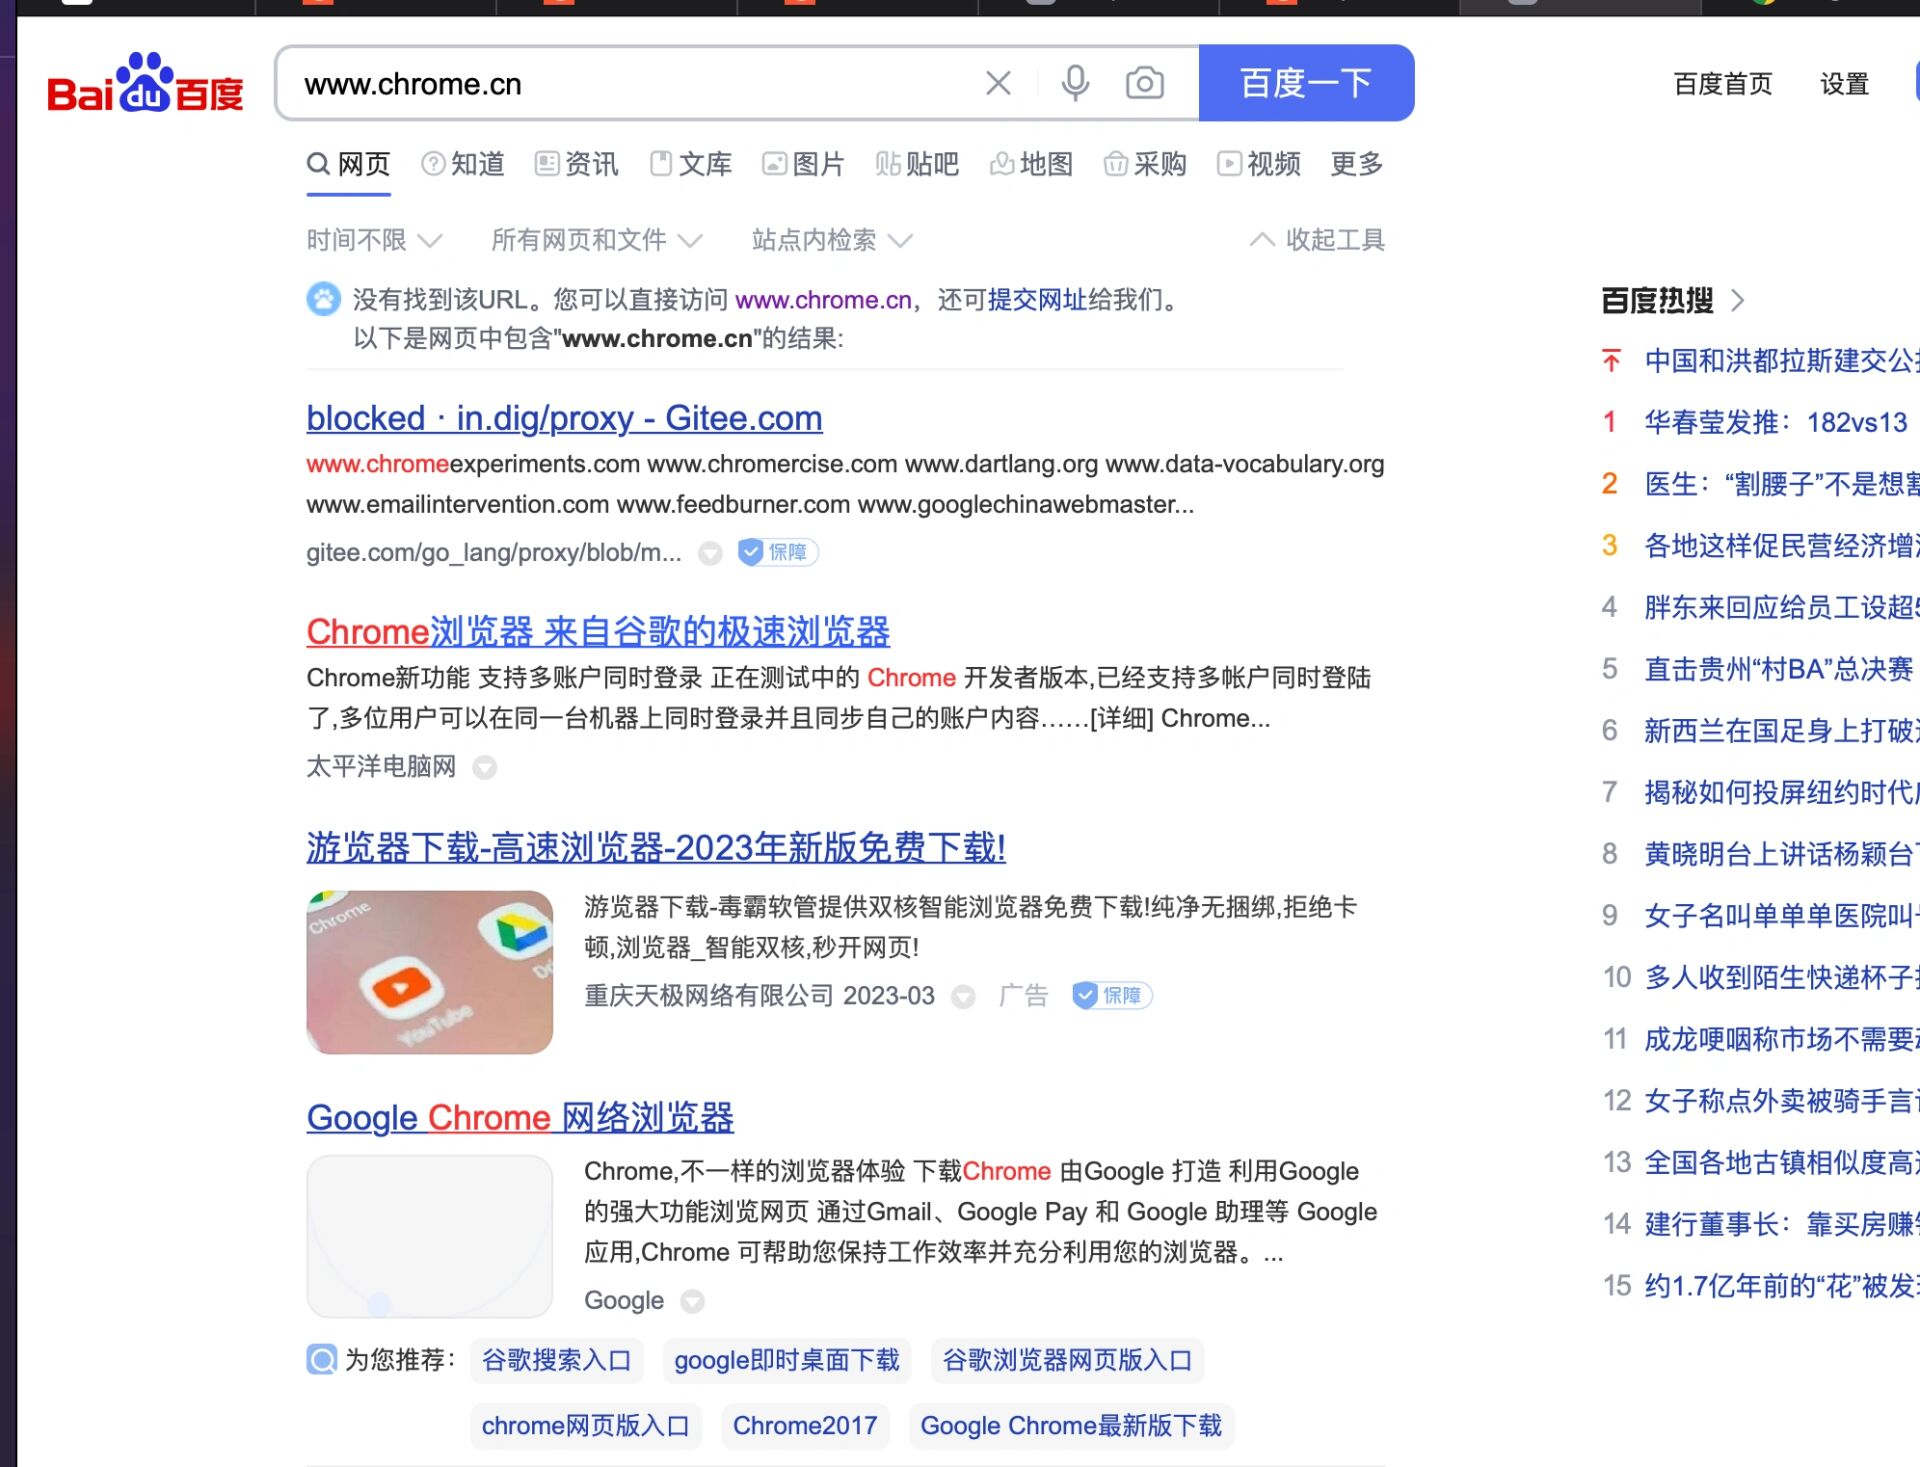Expand the 站点内检索 dropdown
The width and height of the screenshot is (1920, 1467).
coord(832,240)
